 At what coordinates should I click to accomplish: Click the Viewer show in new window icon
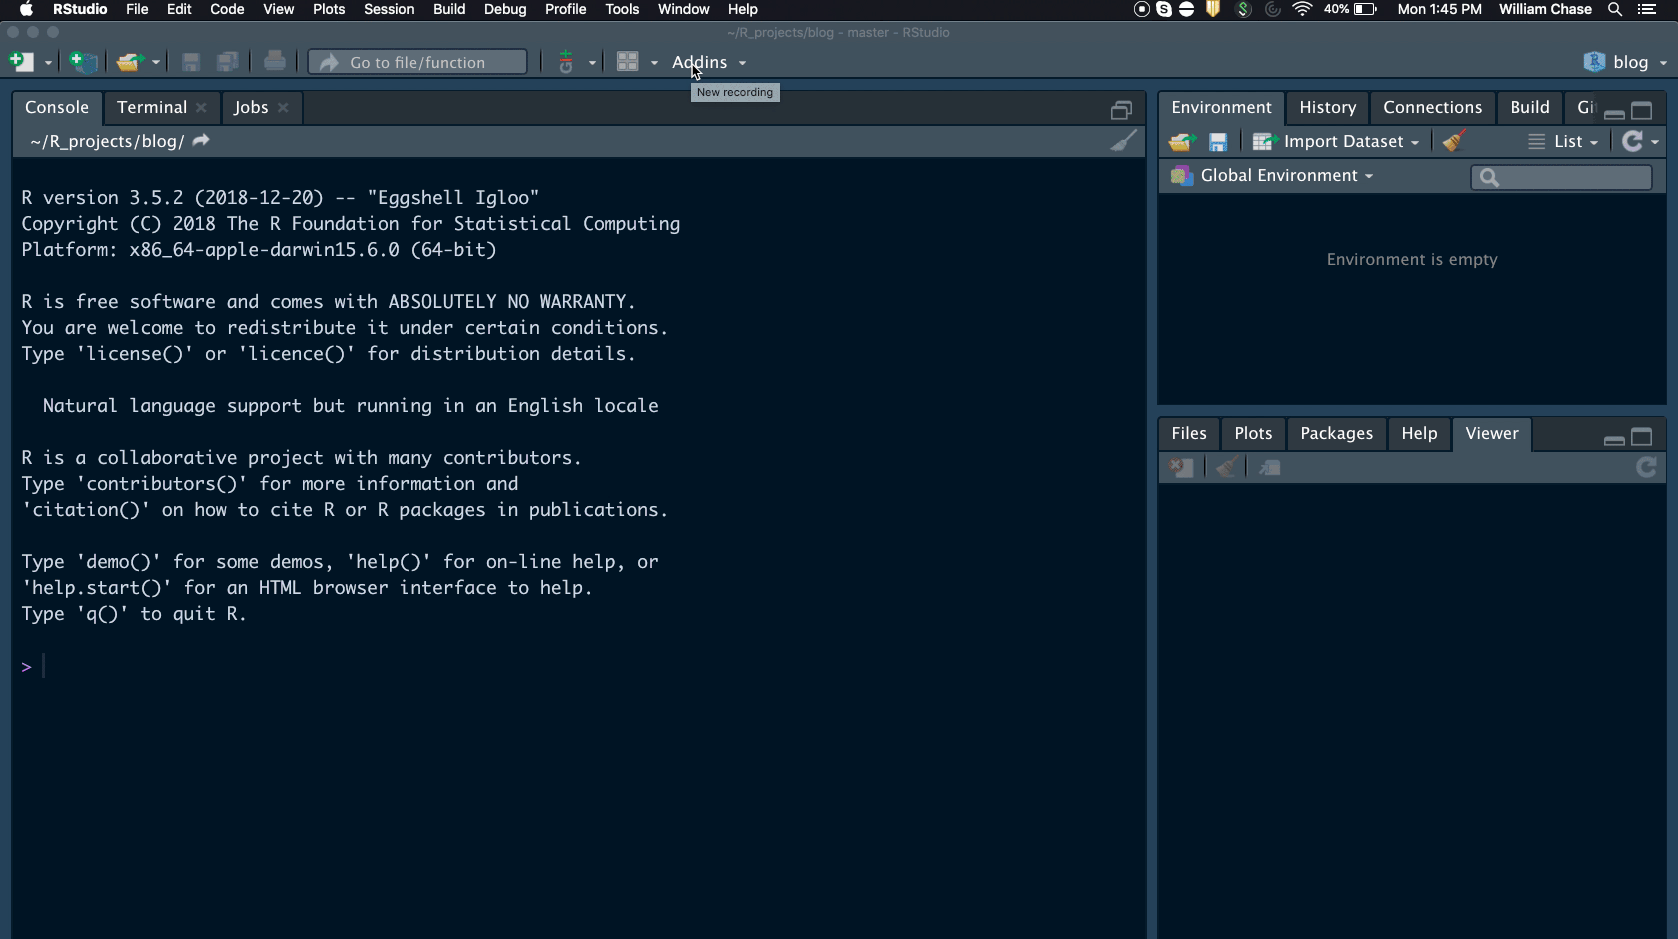coord(1270,467)
